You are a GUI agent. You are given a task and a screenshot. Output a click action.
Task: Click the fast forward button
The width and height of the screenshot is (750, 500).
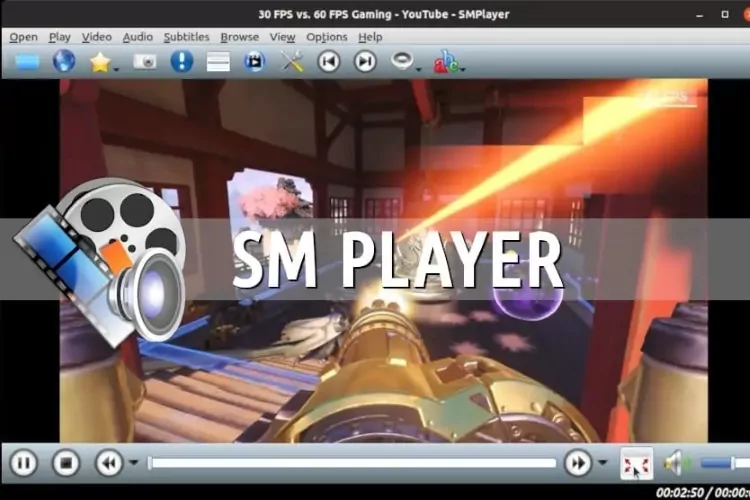[x=578, y=463]
